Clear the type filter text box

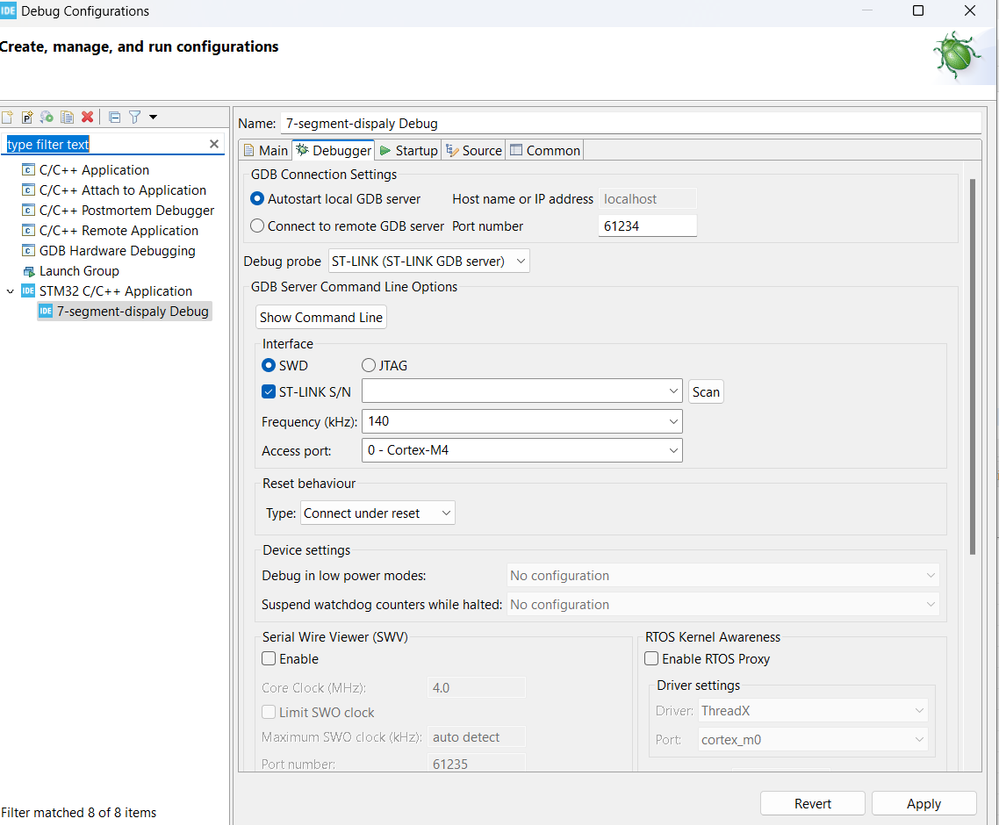pyautogui.click(x=214, y=144)
